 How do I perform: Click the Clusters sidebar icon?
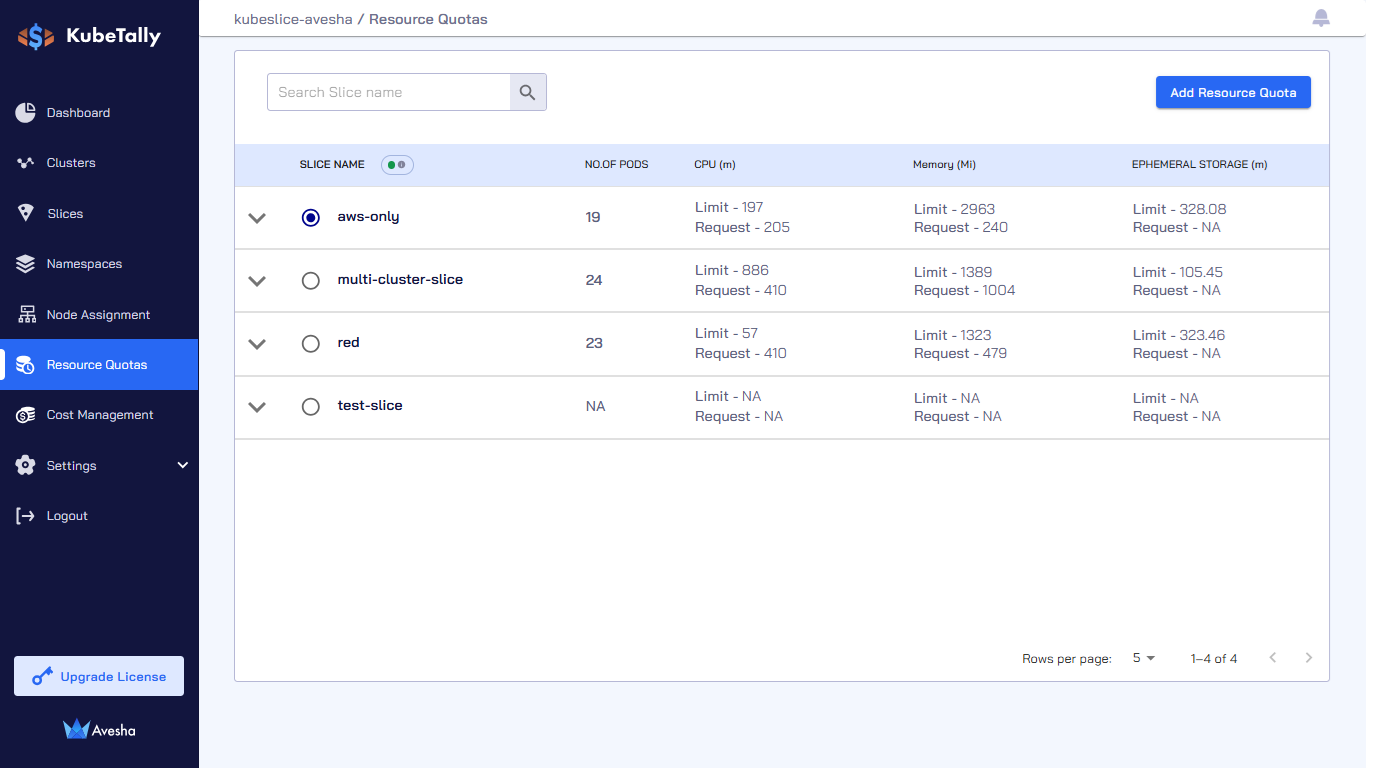pos(25,163)
